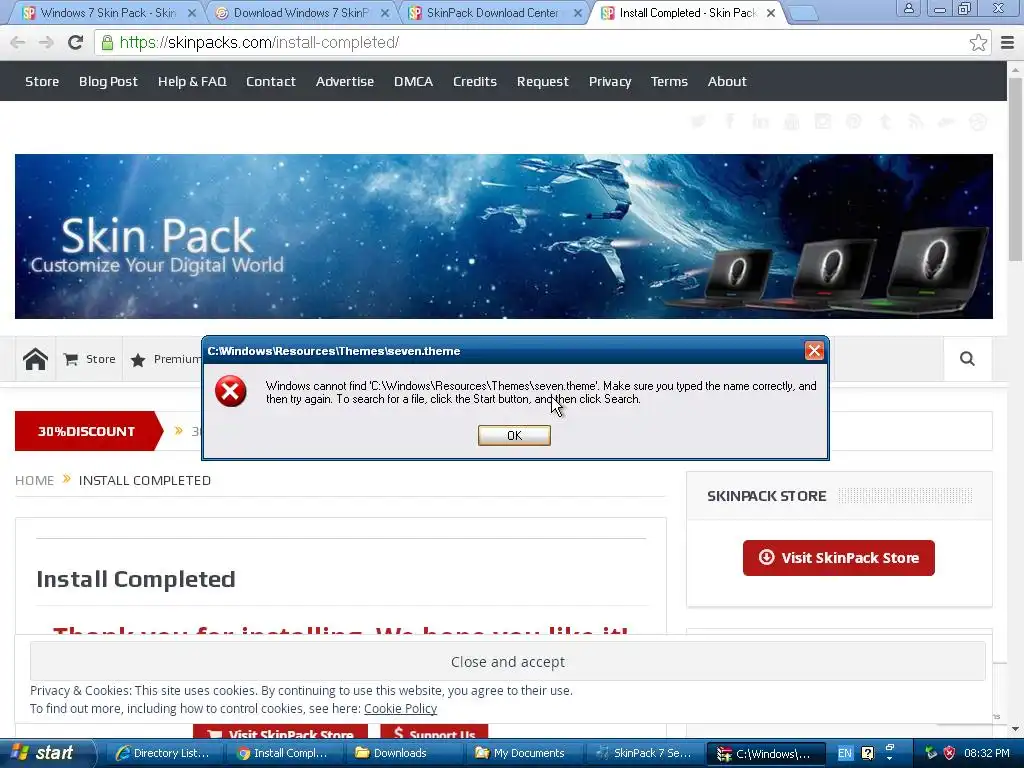Open the Privacy page
This screenshot has height=768, width=1024.
pyautogui.click(x=610, y=82)
